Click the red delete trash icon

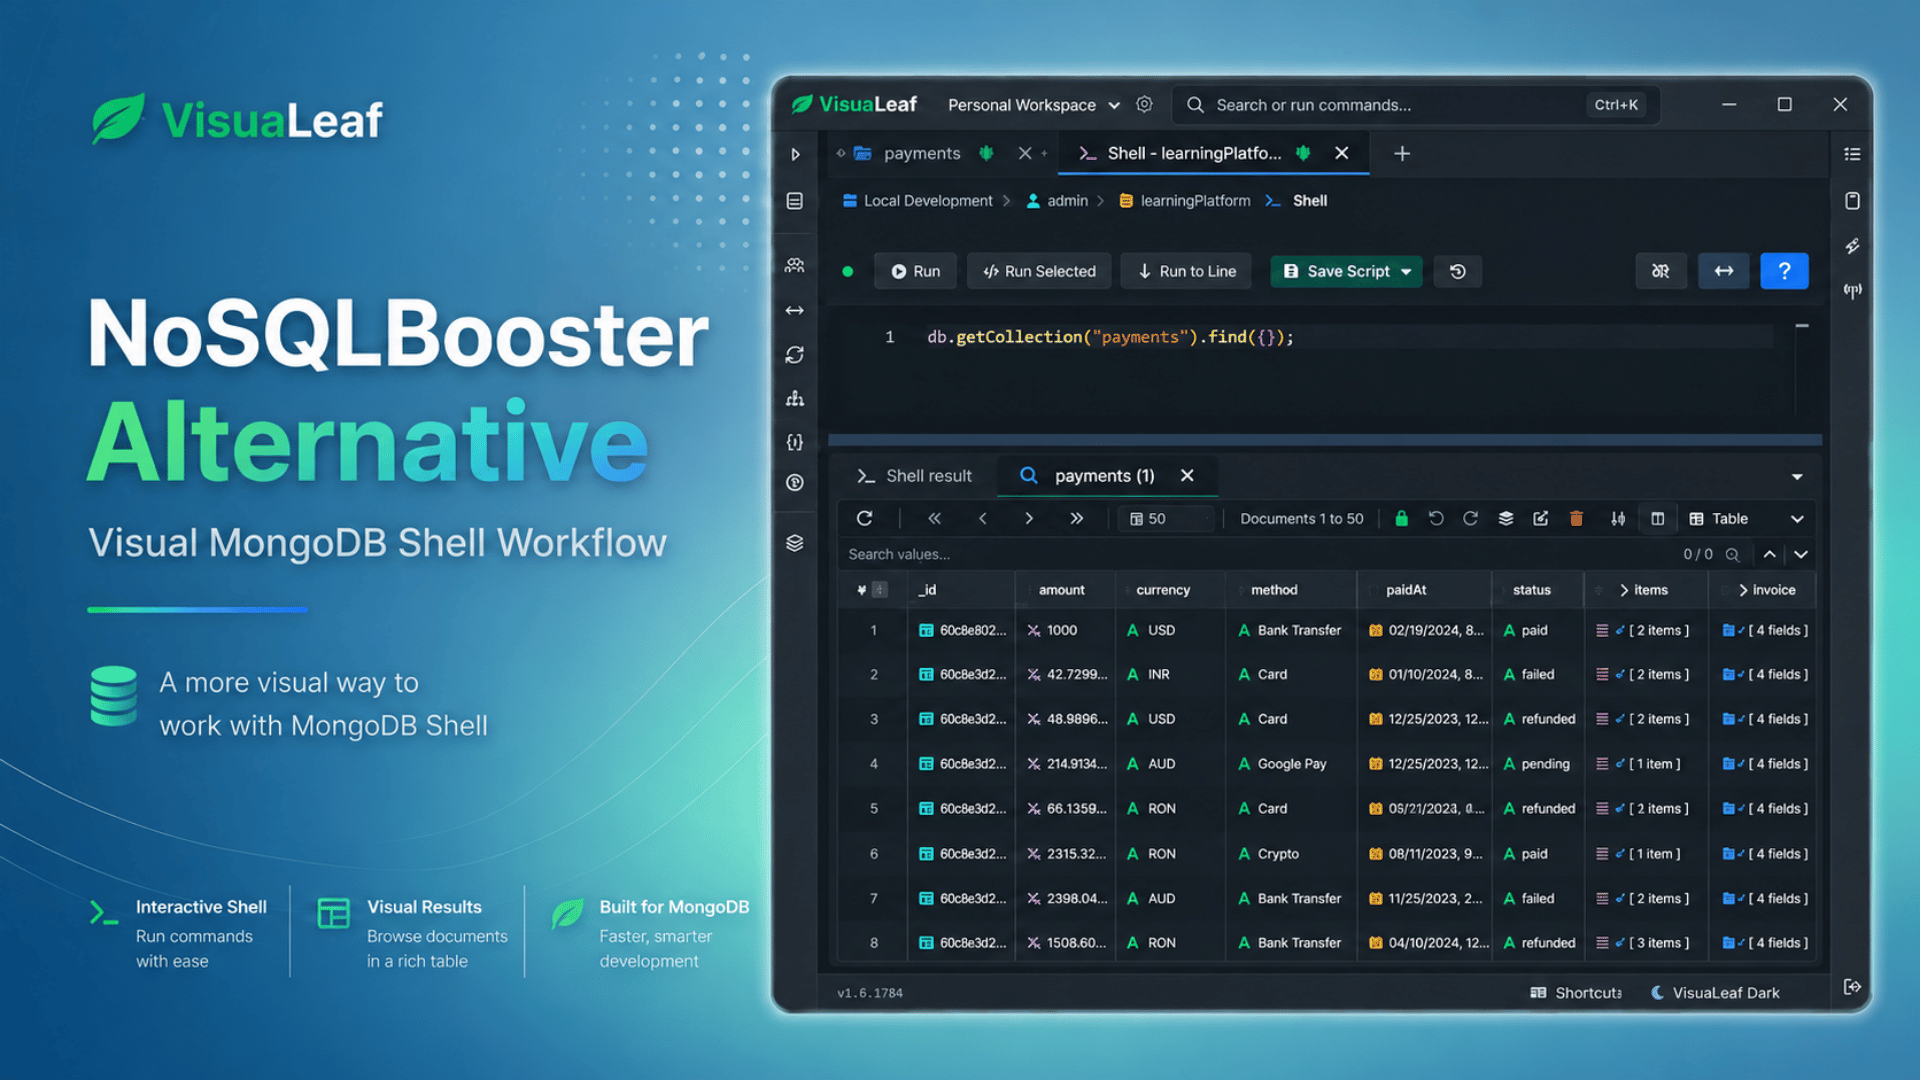[1576, 518]
